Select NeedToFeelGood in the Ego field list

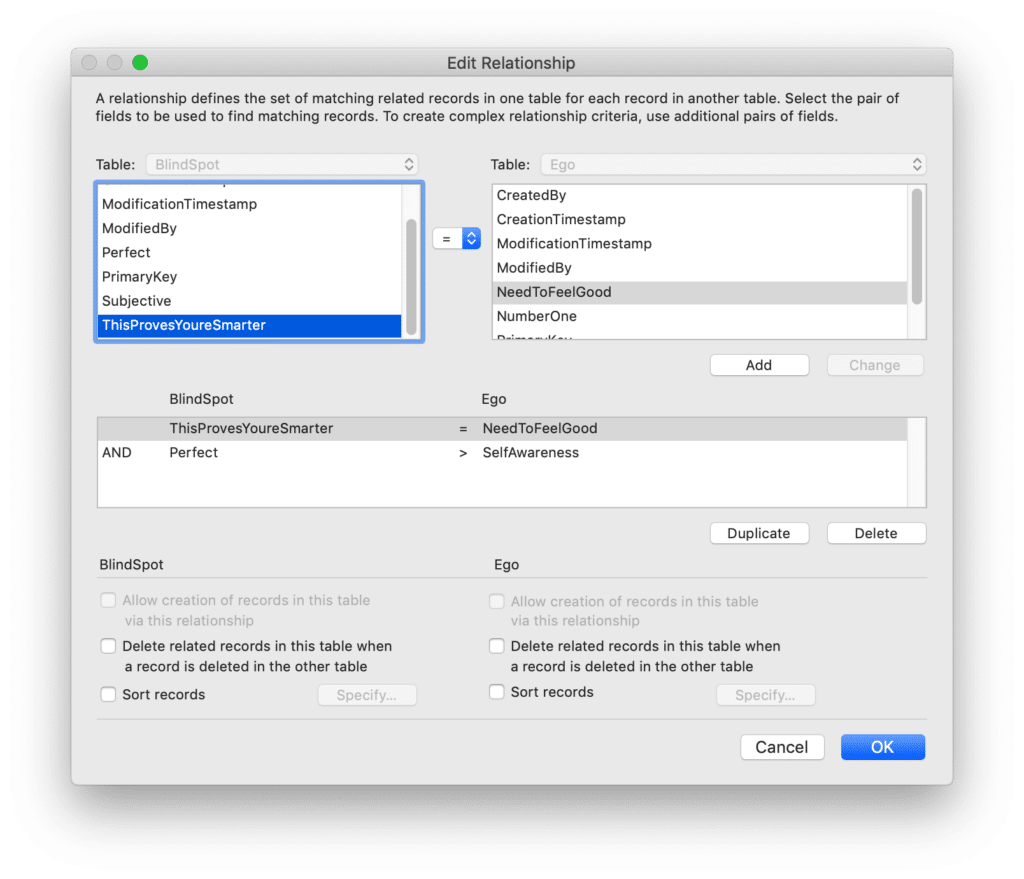coord(699,292)
